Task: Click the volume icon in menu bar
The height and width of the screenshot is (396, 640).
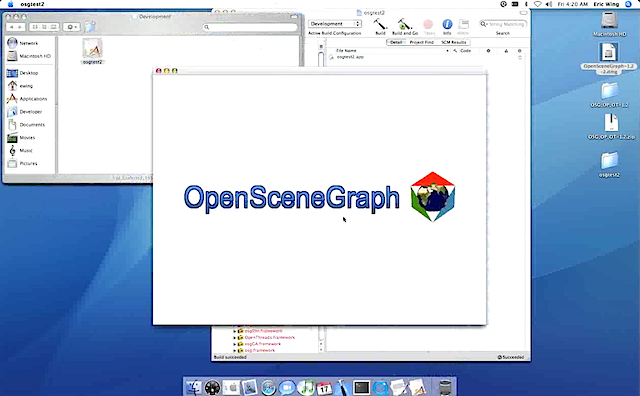Action: [549, 4]
